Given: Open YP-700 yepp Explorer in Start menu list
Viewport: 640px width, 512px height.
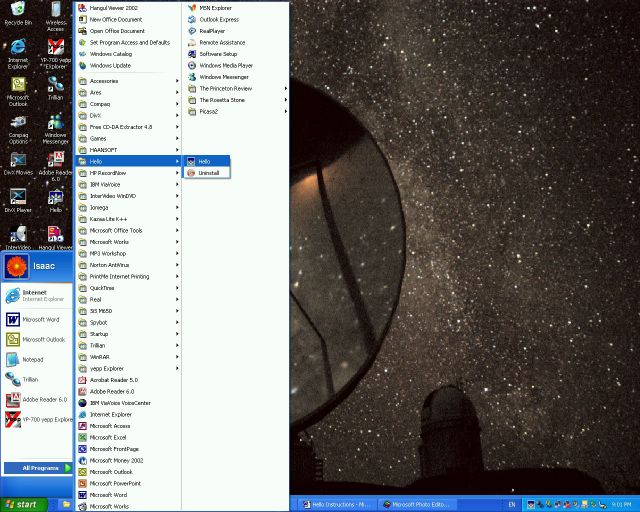Looking at the screenshot, I should (x=37, y=419).
